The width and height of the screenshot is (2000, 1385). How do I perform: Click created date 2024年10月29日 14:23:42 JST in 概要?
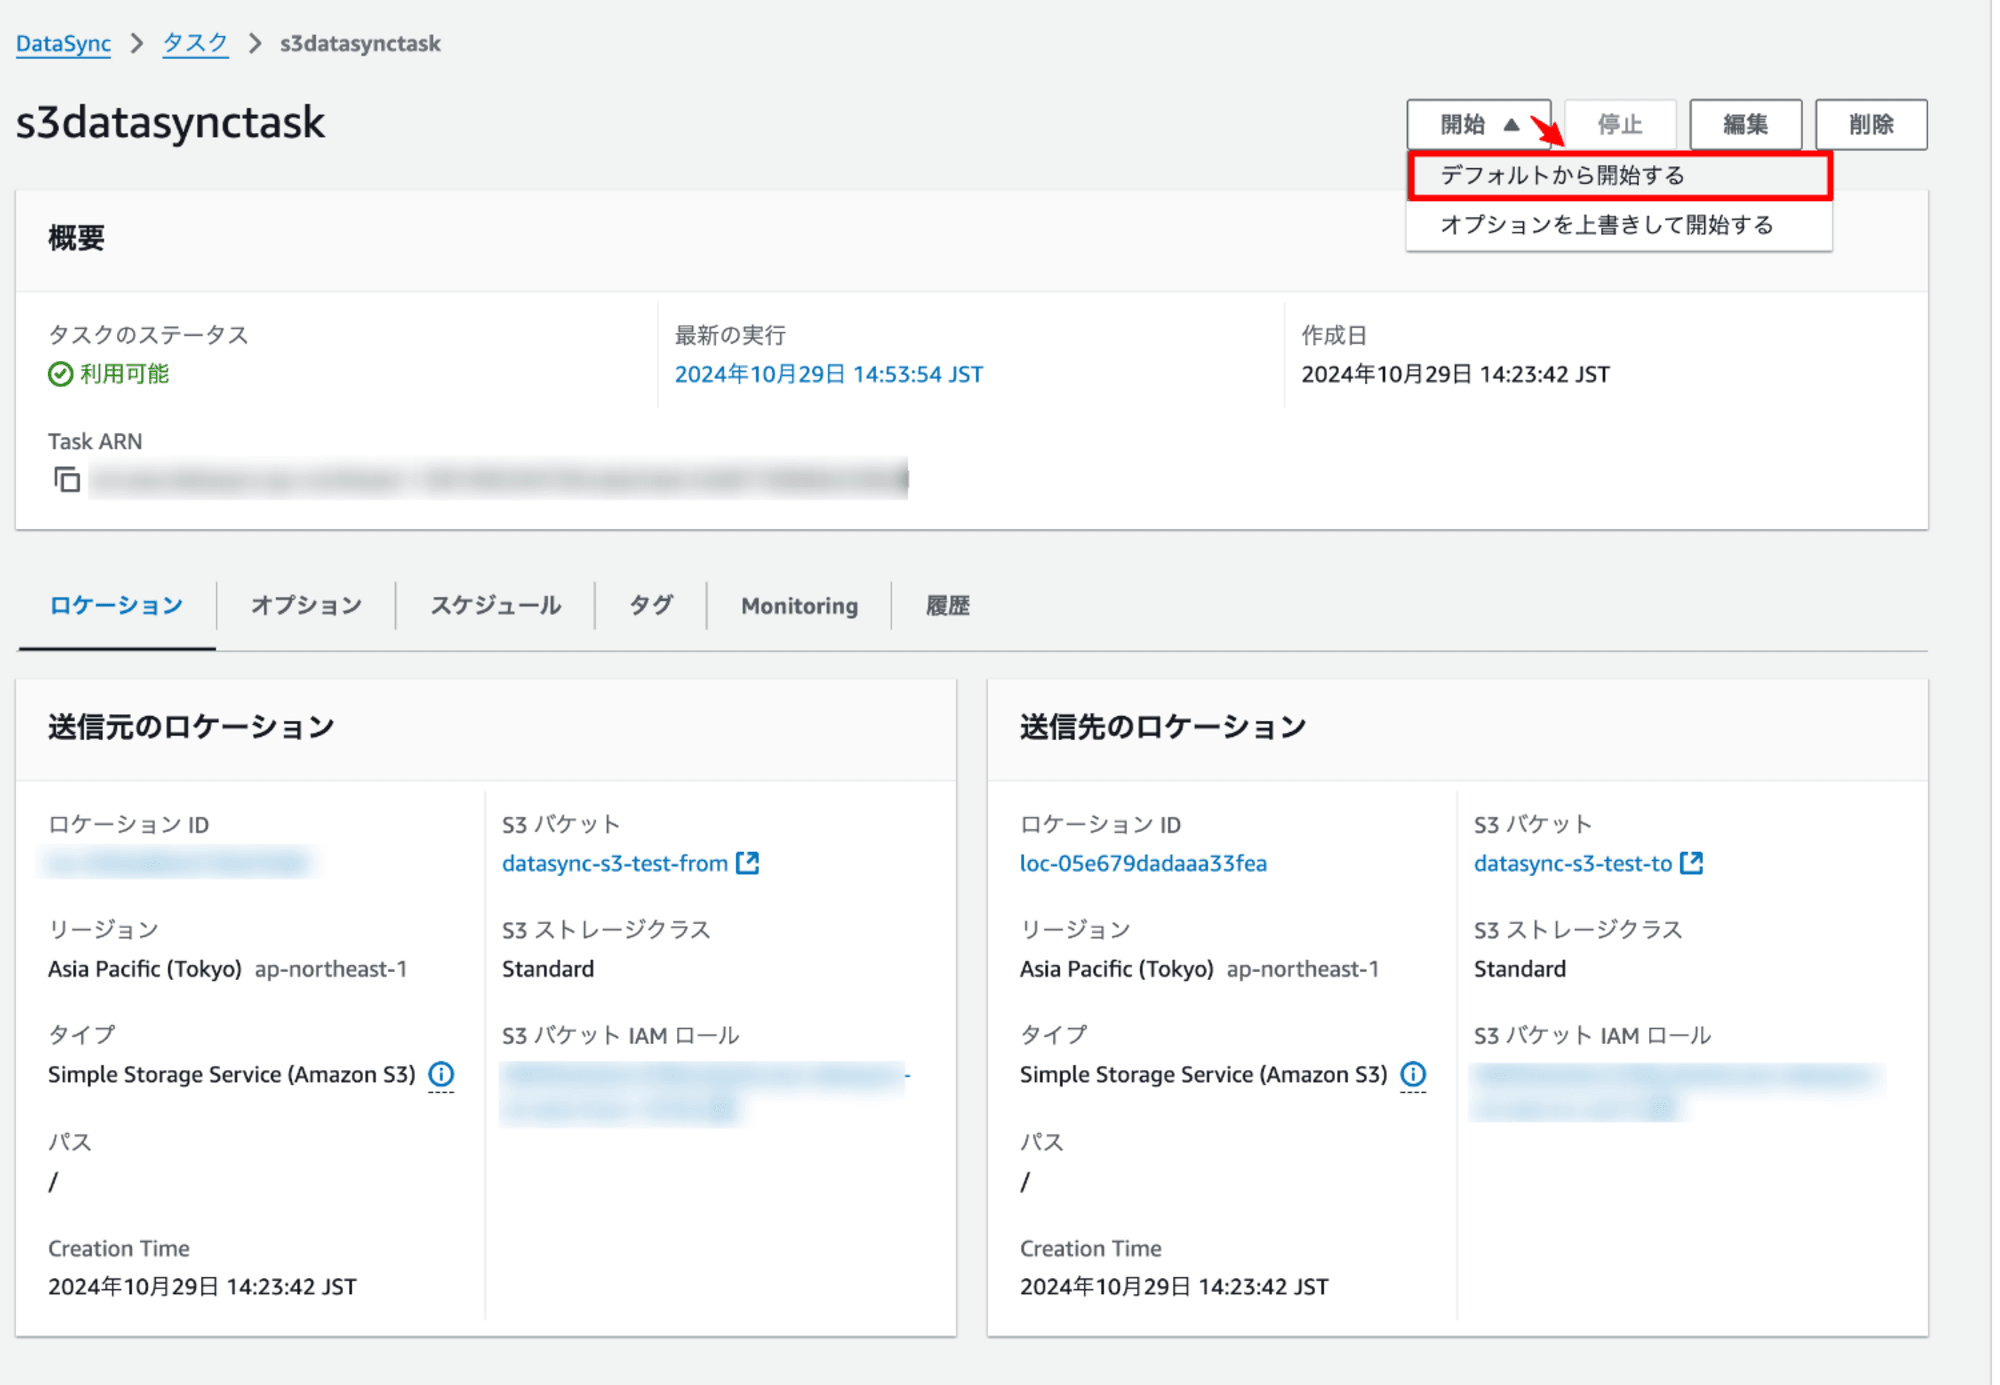click(x=1455, y=374)
